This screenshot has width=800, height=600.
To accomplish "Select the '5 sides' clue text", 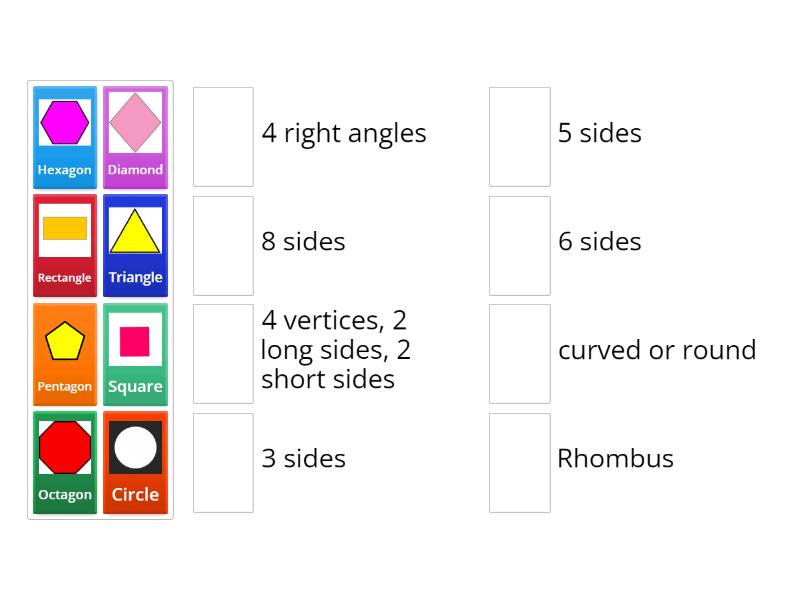I will pos(601,133).
